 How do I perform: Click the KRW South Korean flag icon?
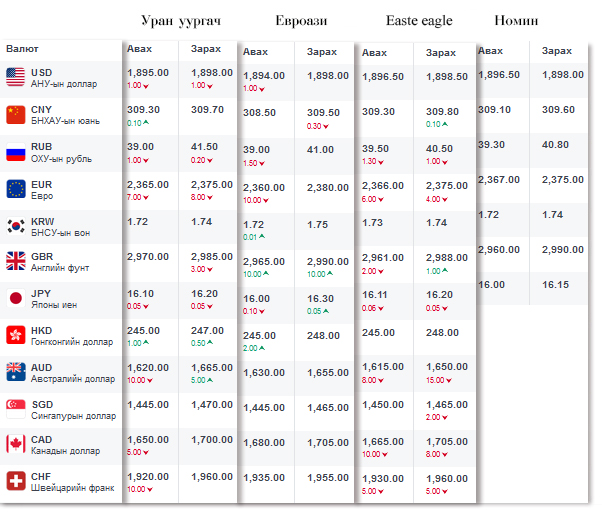(x=15, y=225)
